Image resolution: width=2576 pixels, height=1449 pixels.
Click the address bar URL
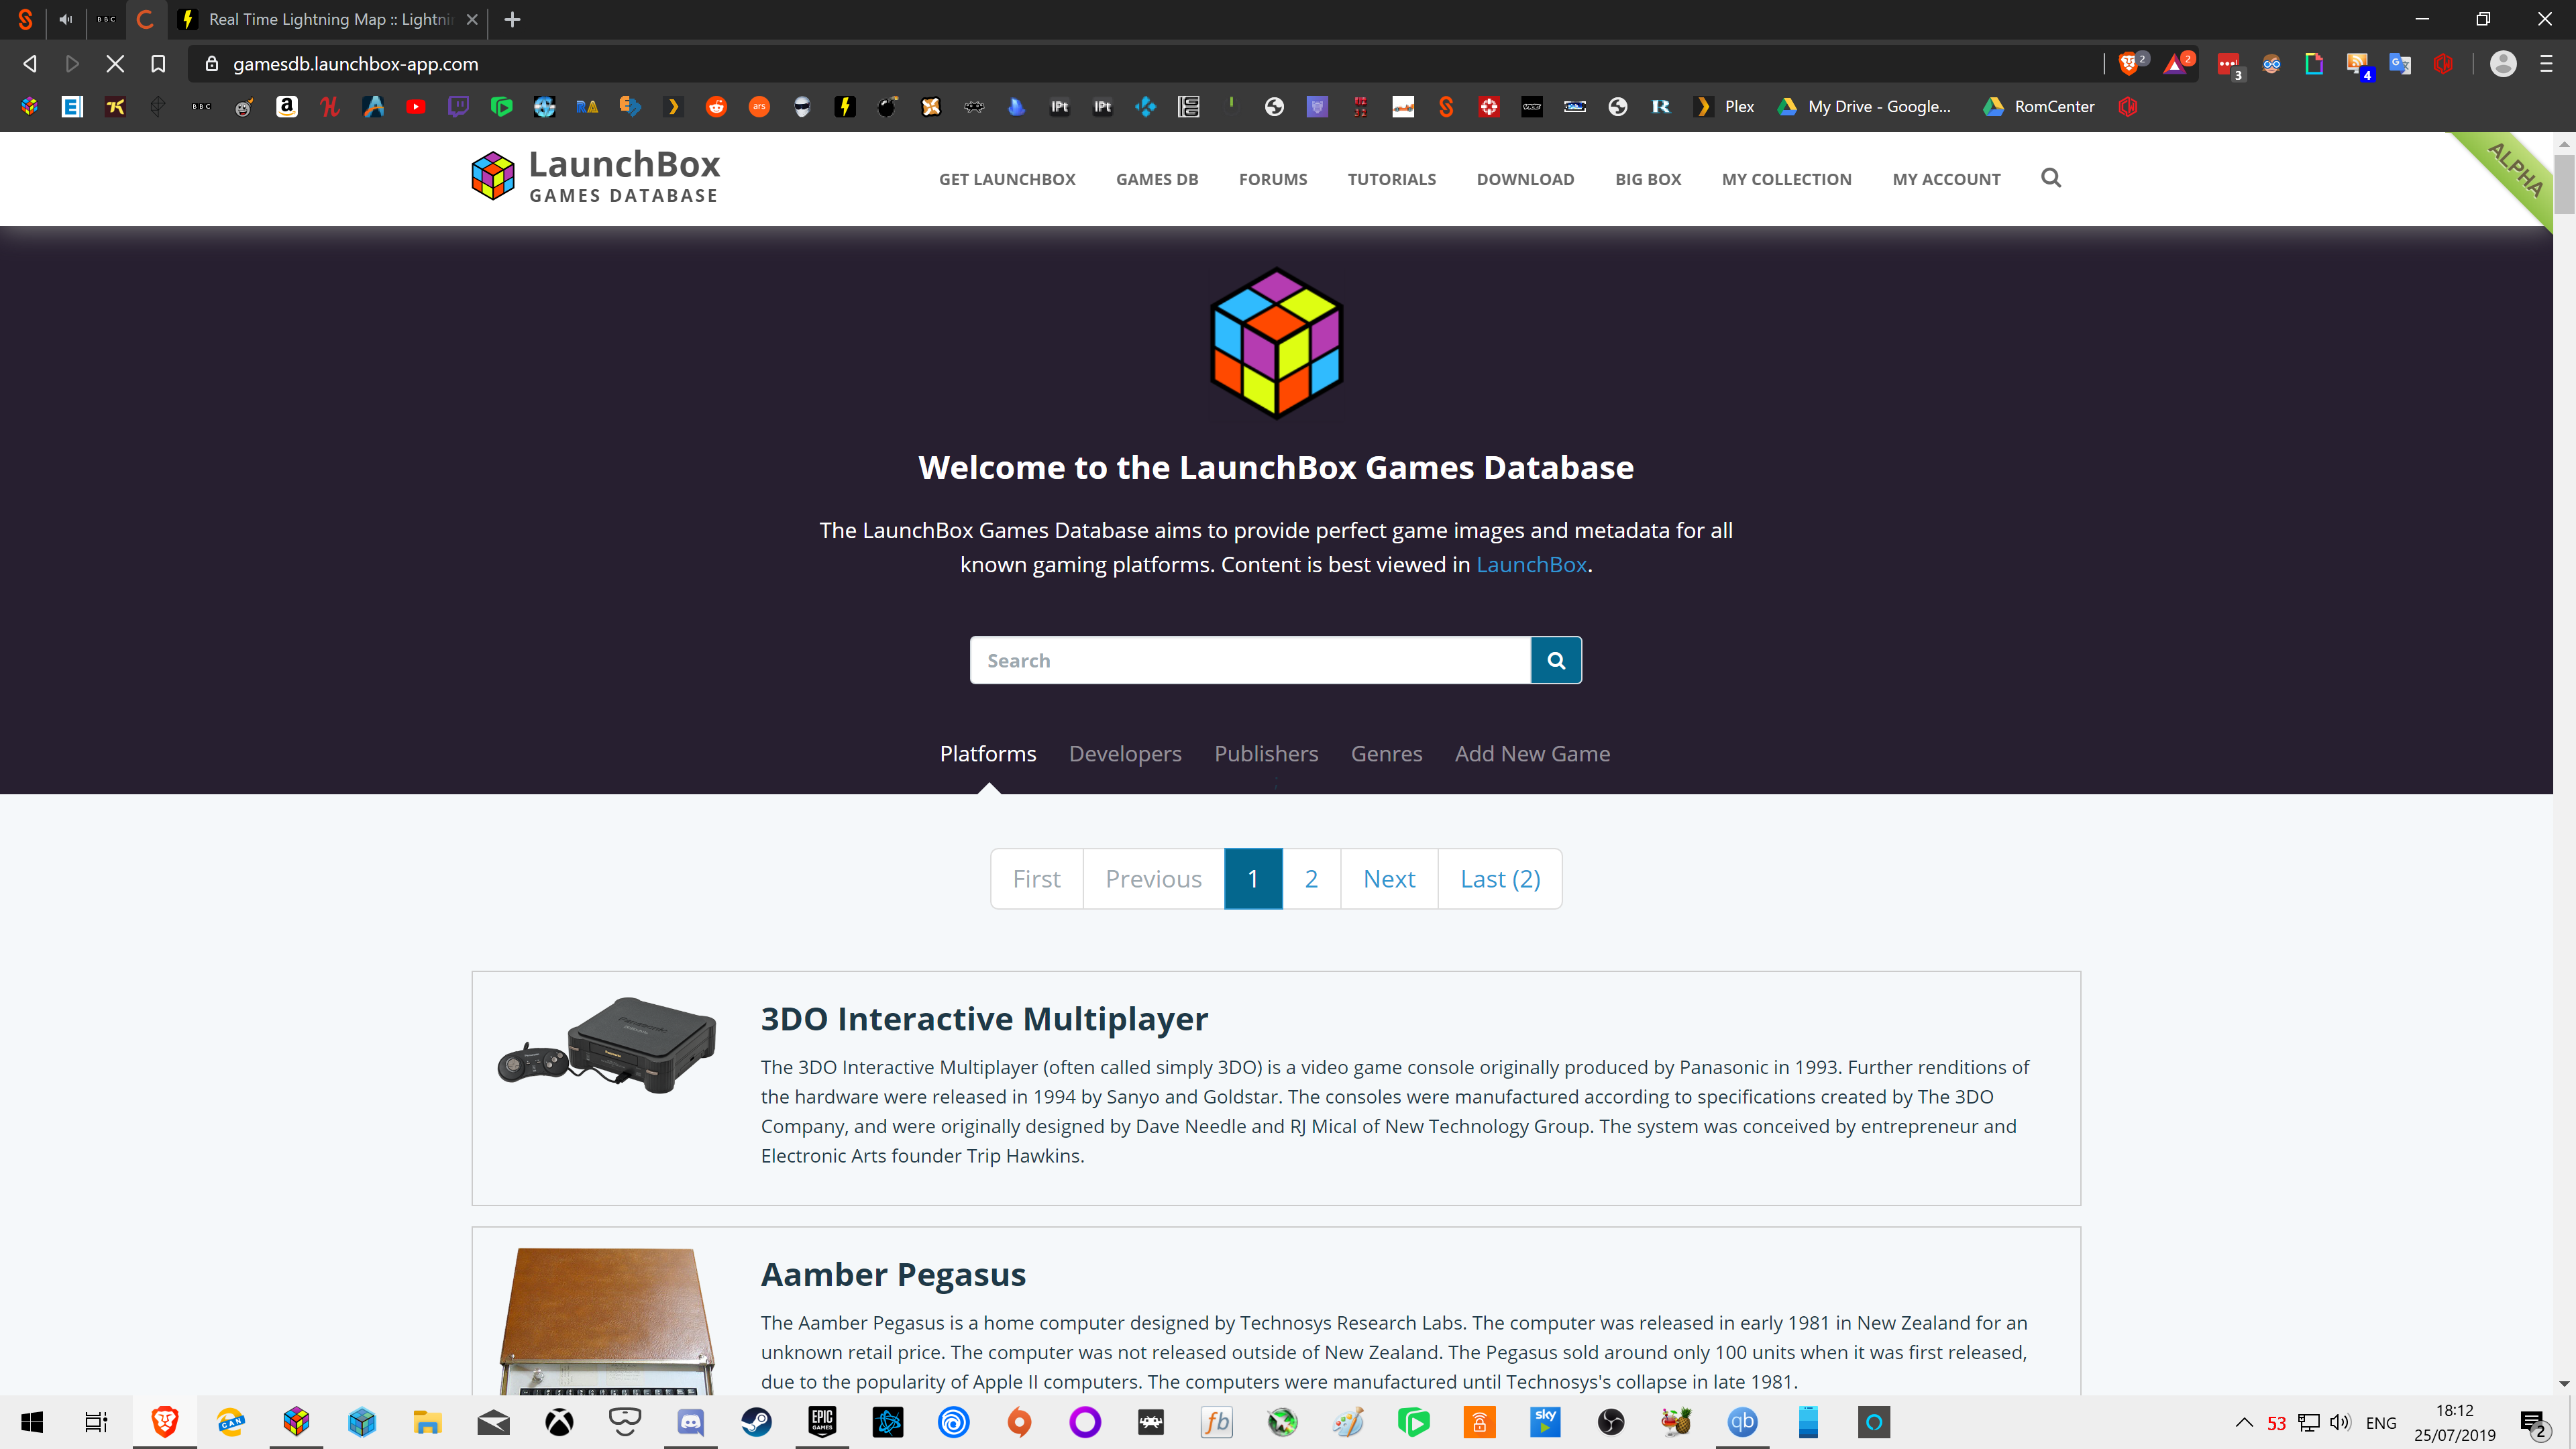tap(355, 64)
